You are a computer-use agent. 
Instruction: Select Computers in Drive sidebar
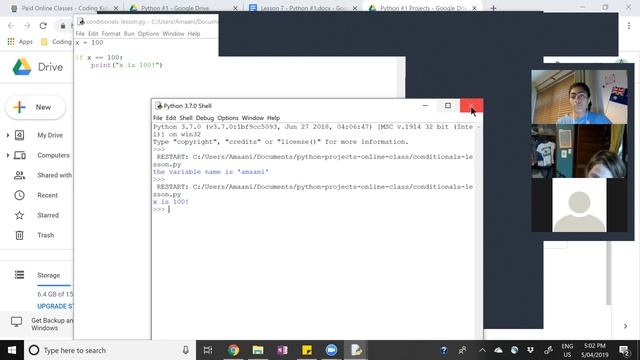[x=53, y=155]
